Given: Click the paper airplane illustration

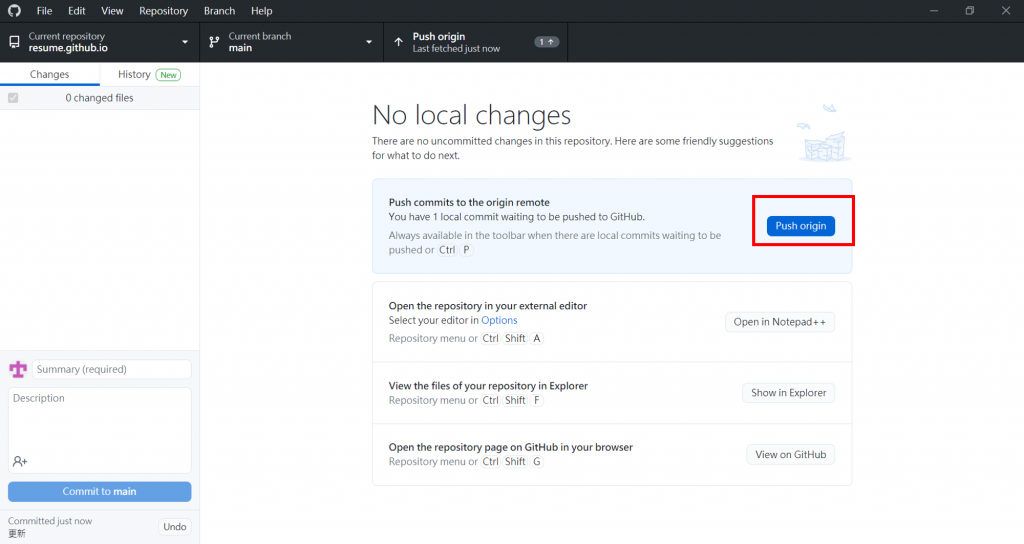Looking at the screenshot, I should coord(824,133).
